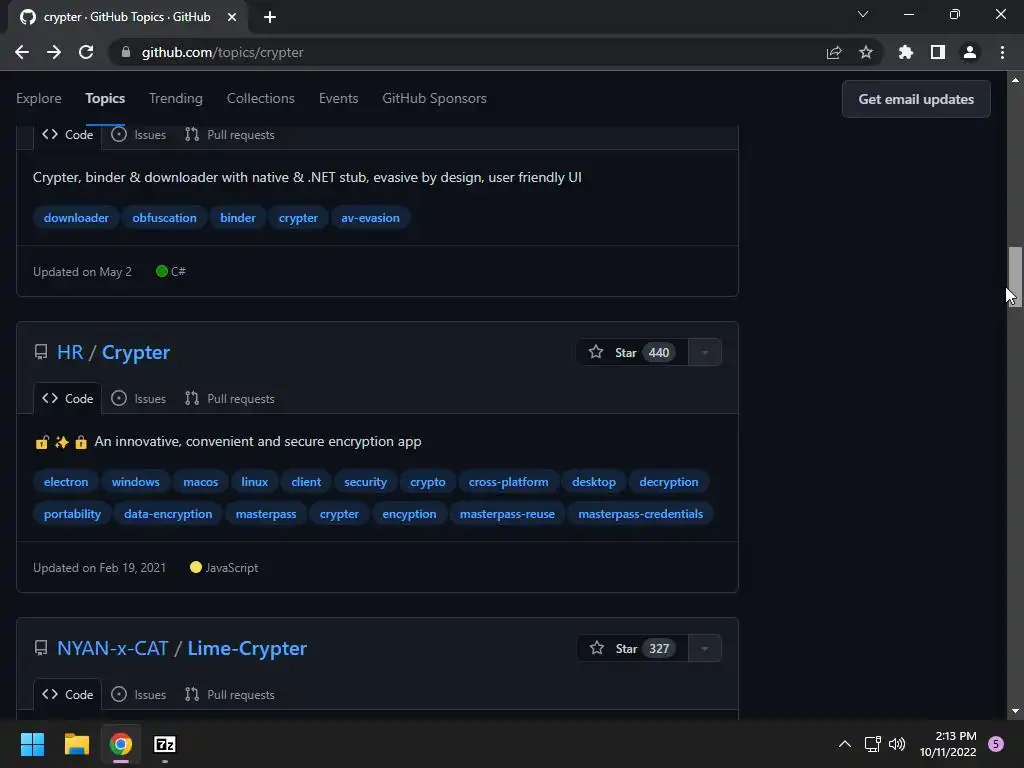
Task: Open Issues tab of the C# crypter repository
Action: point(138,135)
